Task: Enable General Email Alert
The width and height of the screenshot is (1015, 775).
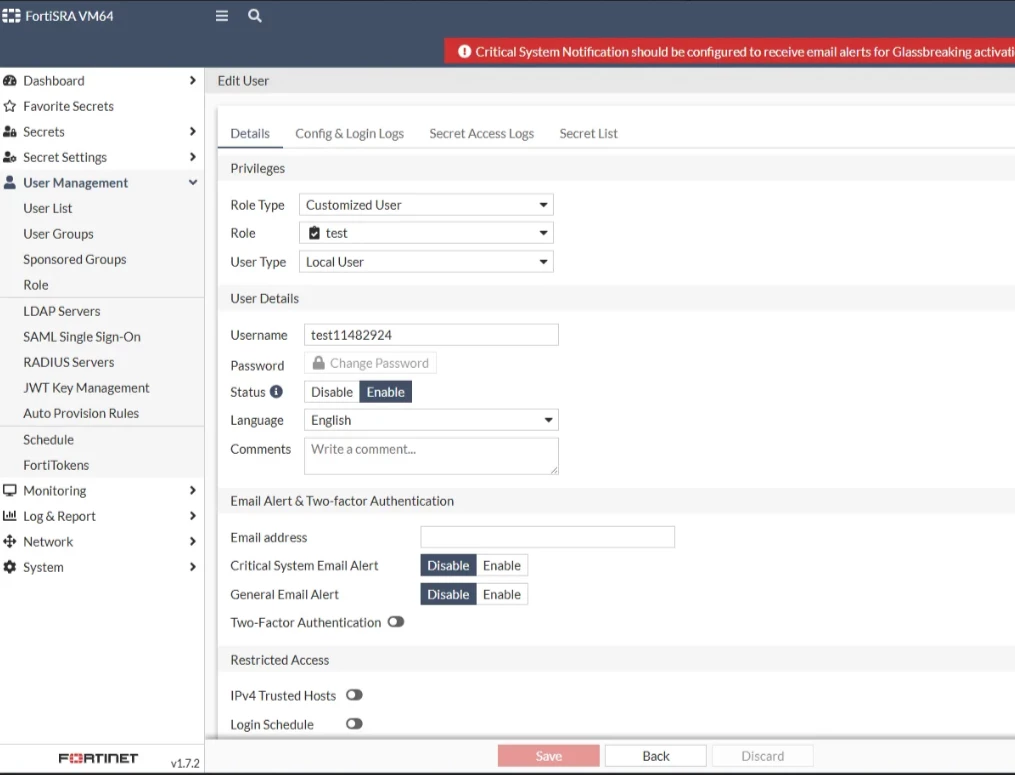Action: [x=502, y=594]
